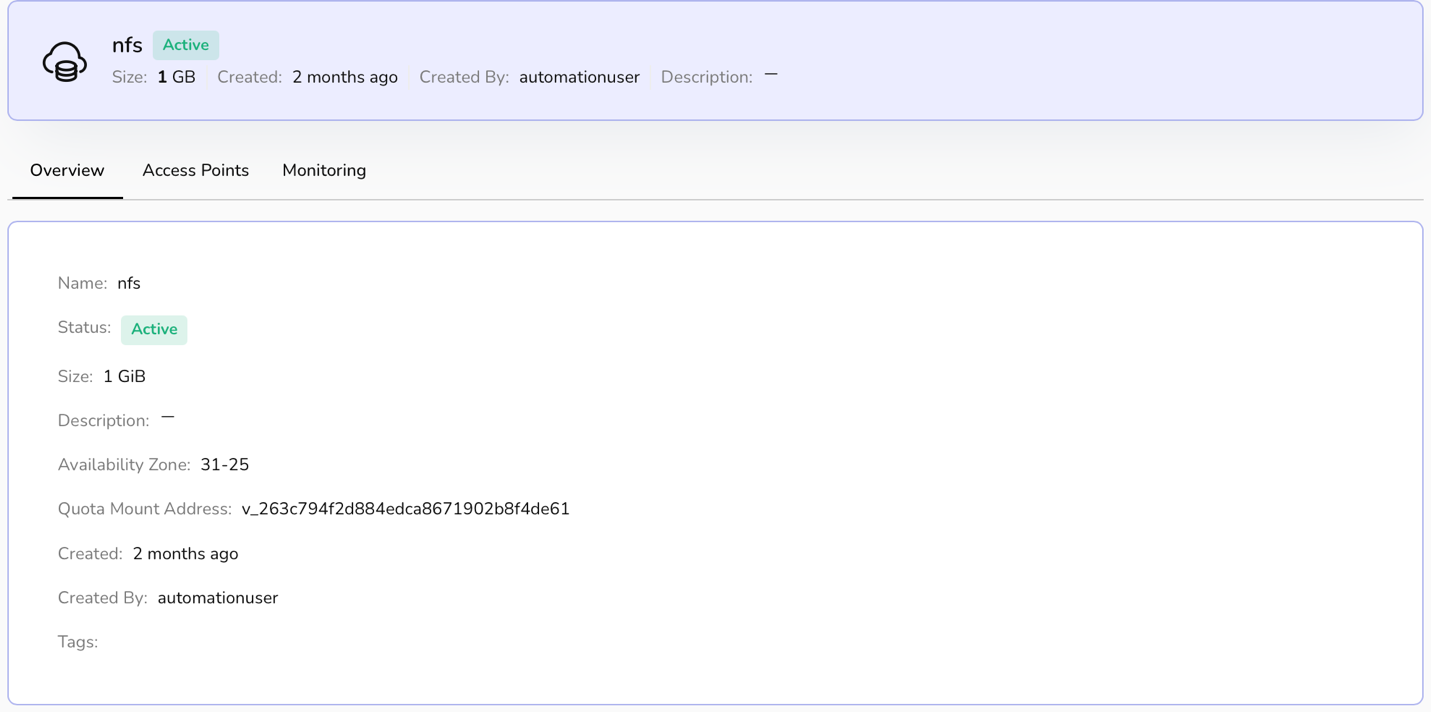The height and width of the screenshot is (712, 1431).
Task: Click the Tags label
Action: coord(77,642)
